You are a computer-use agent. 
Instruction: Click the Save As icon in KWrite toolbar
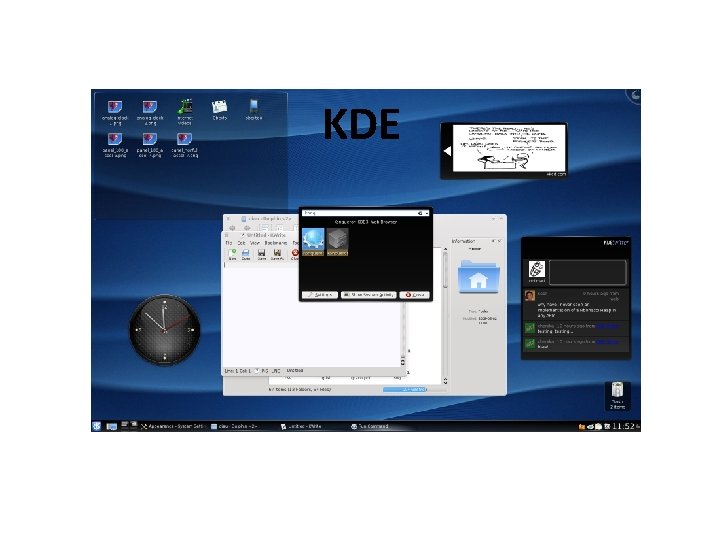277,254
